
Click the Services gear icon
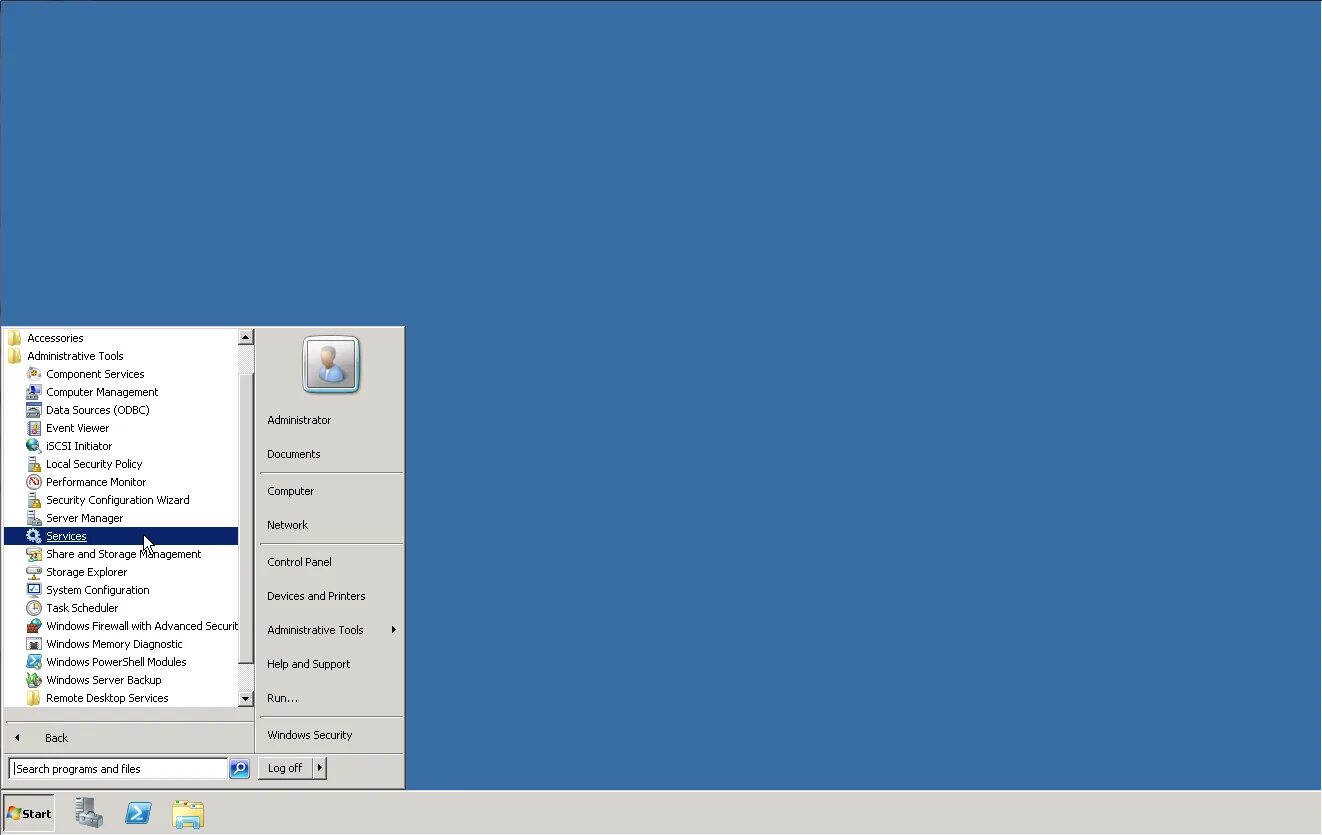pyautogui.click(x=34, y=536)
